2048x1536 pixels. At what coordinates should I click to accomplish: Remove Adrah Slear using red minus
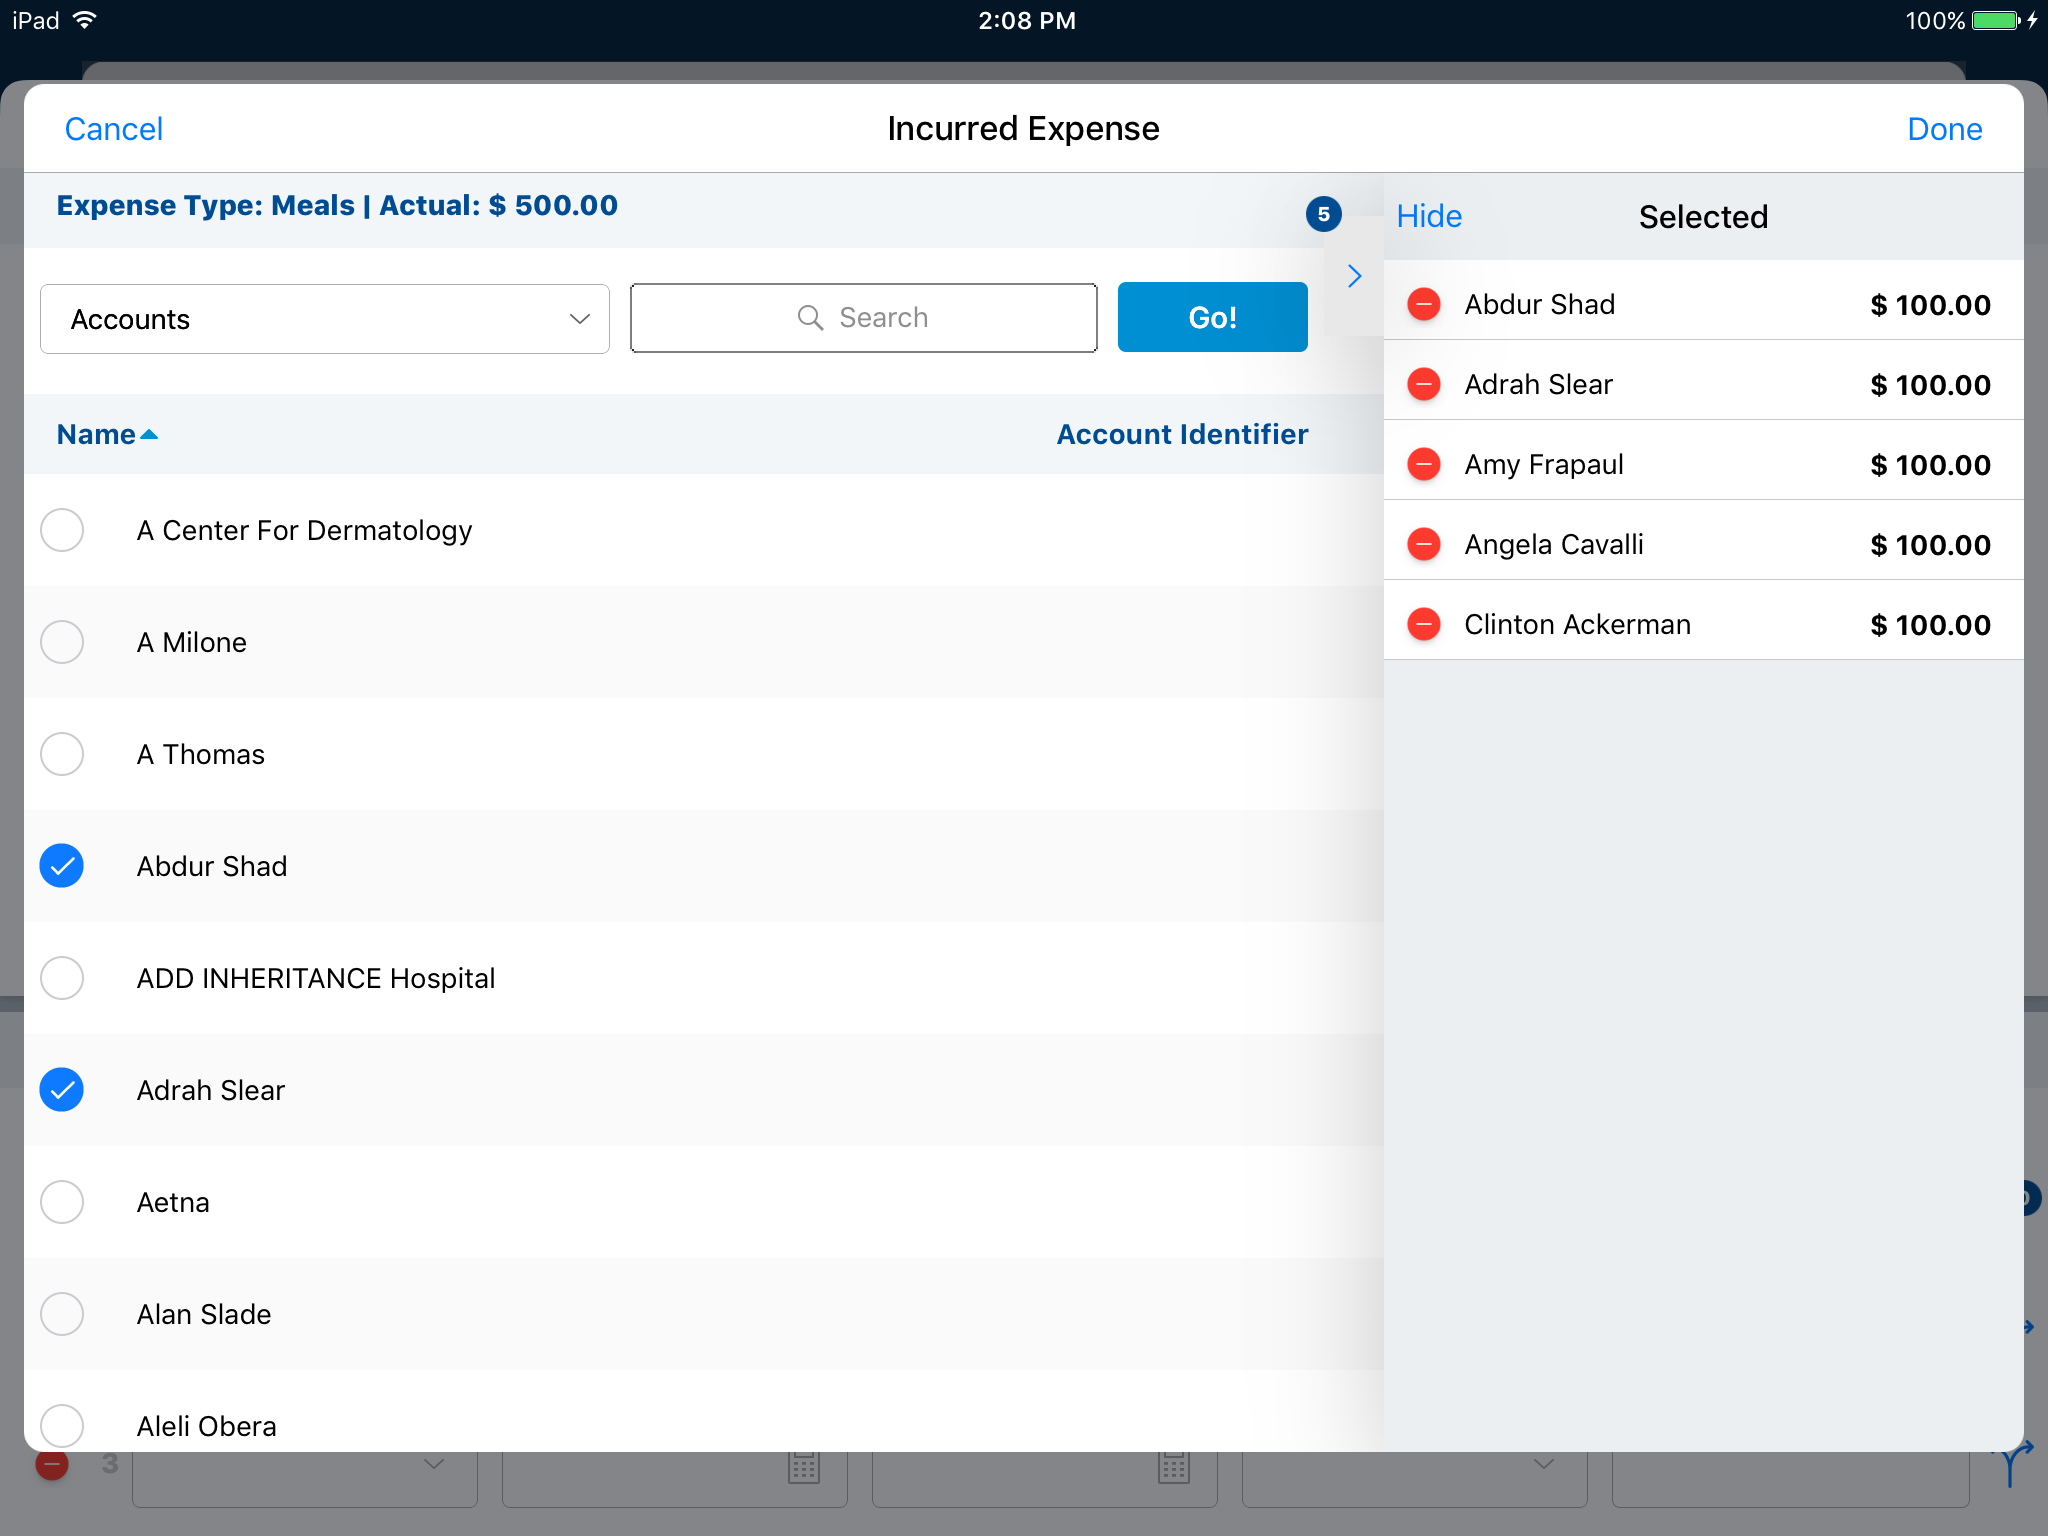1423,384
